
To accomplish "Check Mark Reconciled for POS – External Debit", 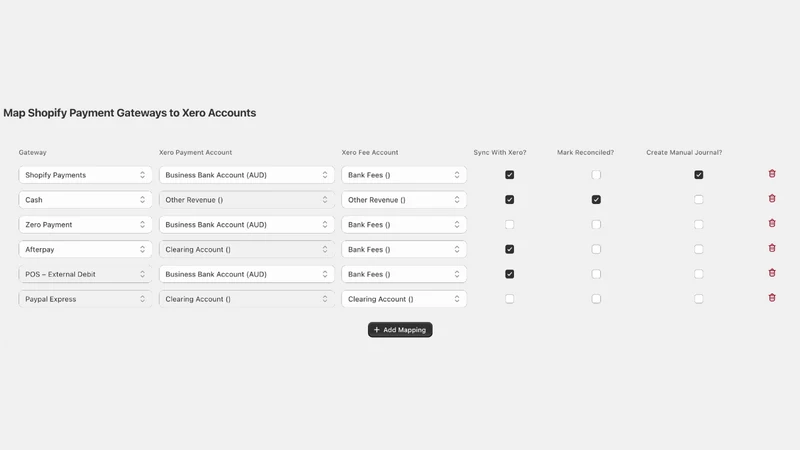I will coord(596,274).
